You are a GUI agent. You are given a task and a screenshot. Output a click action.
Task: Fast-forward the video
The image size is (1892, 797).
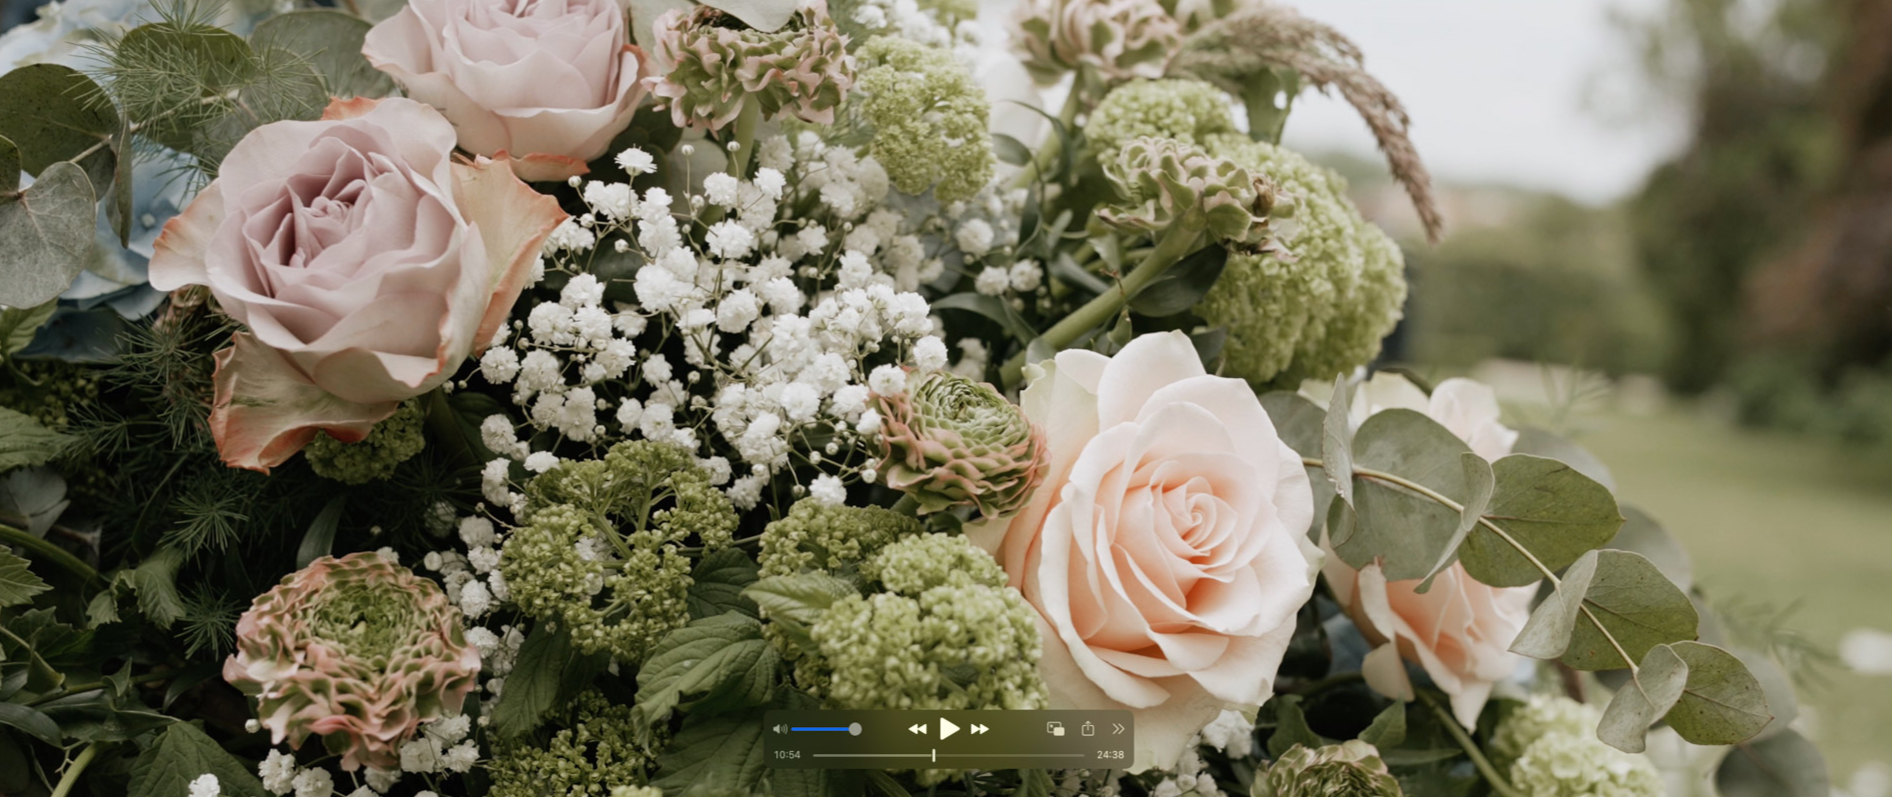point(980,729)
